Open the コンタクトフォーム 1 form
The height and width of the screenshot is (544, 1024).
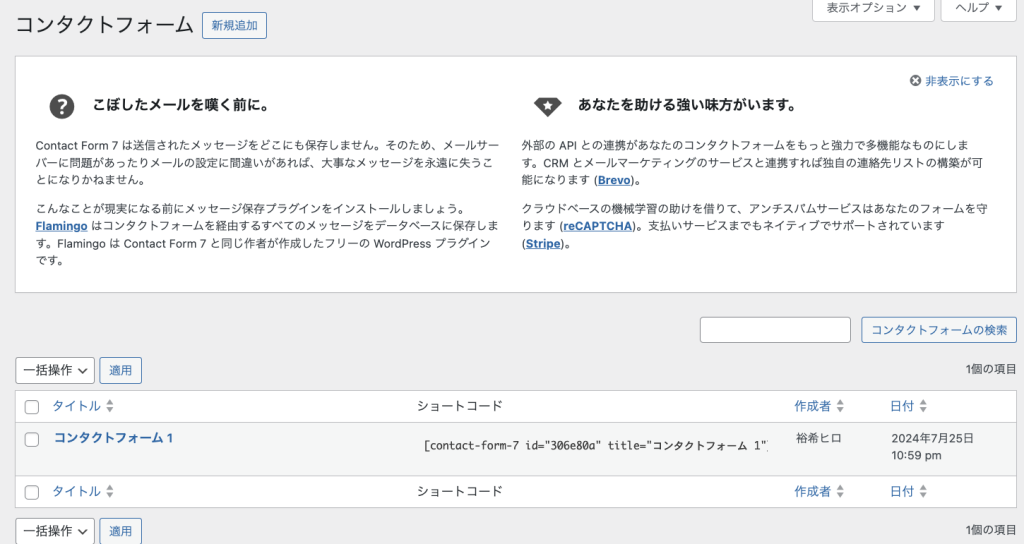pyautogui.click(x=113, y=438)
